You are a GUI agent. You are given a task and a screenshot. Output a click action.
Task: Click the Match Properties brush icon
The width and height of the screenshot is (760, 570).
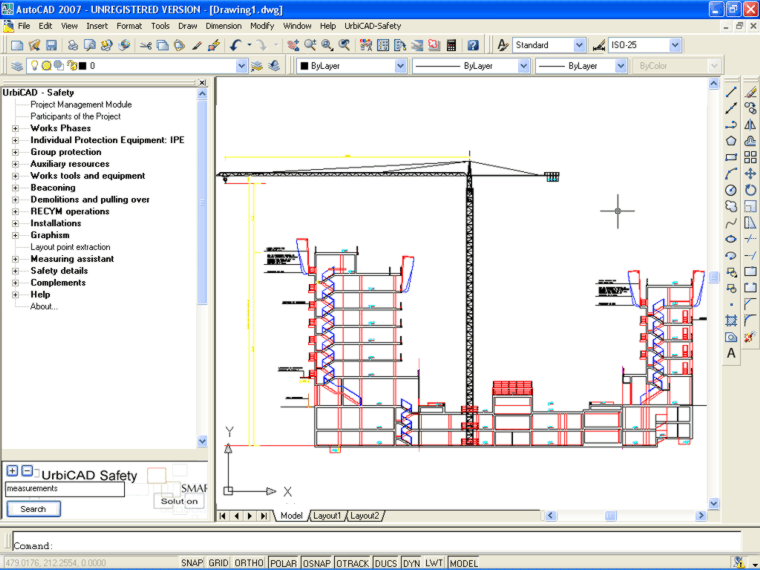point(197,45)
